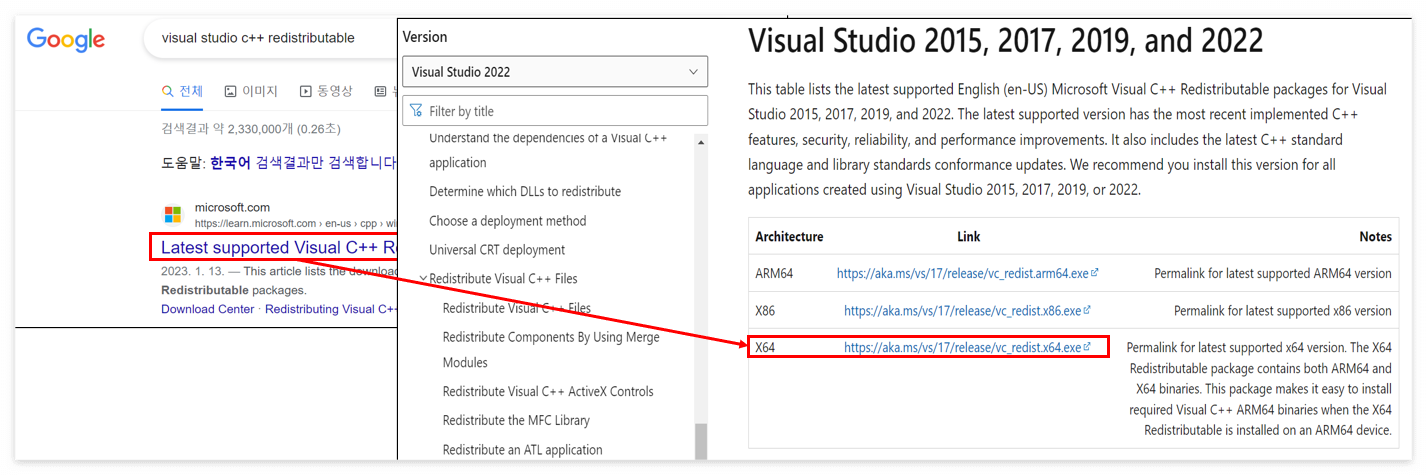Click the X64 architecture cell
Viewport: 1427px width, 475px height.
click(x=766, y=347)
